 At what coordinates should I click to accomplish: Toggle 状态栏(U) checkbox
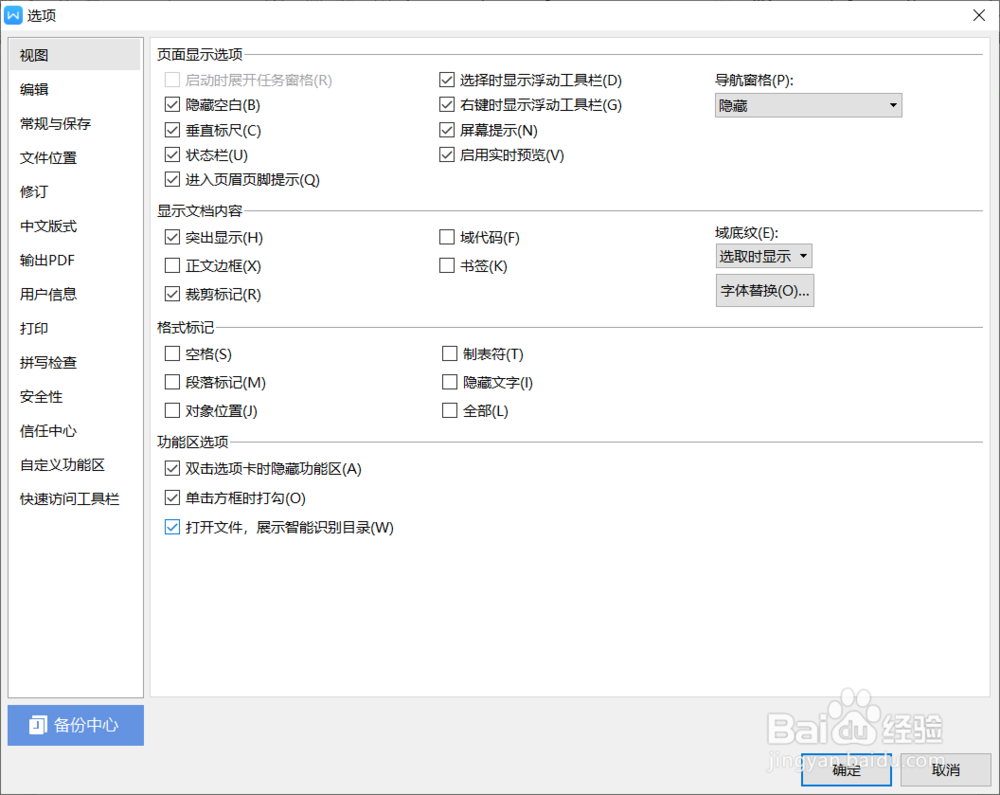[x=172, y=155]
